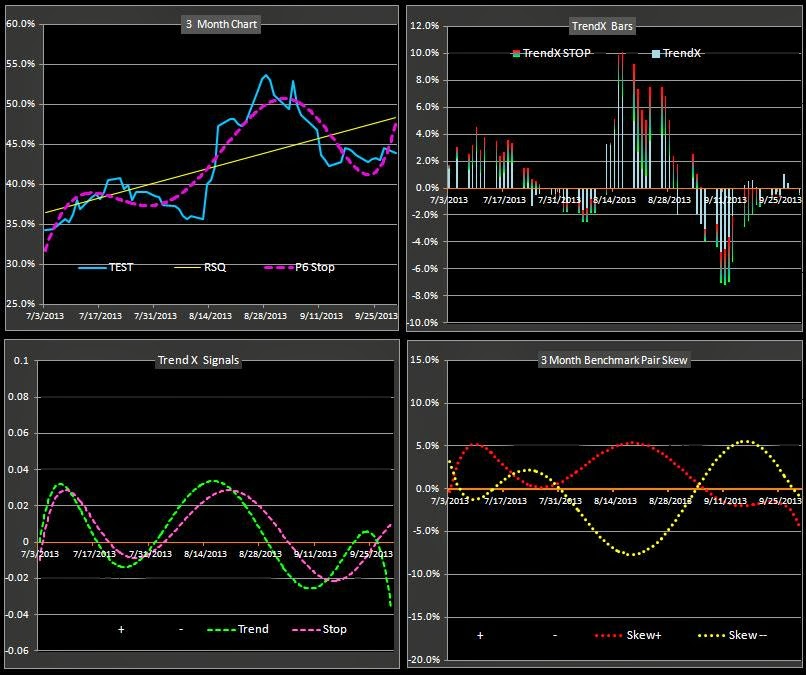Click the P6 Stop legend entry

[300, 267]
